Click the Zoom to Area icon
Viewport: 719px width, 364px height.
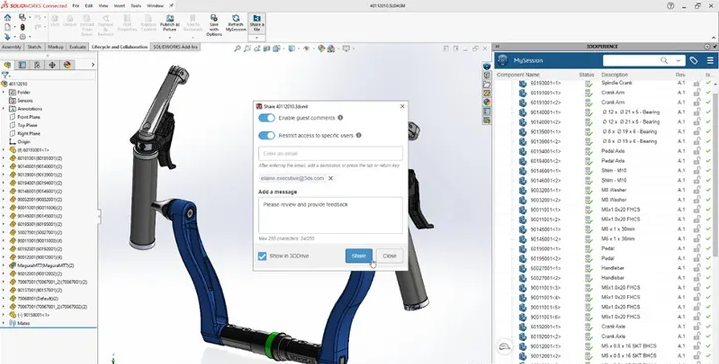[248, 49]
